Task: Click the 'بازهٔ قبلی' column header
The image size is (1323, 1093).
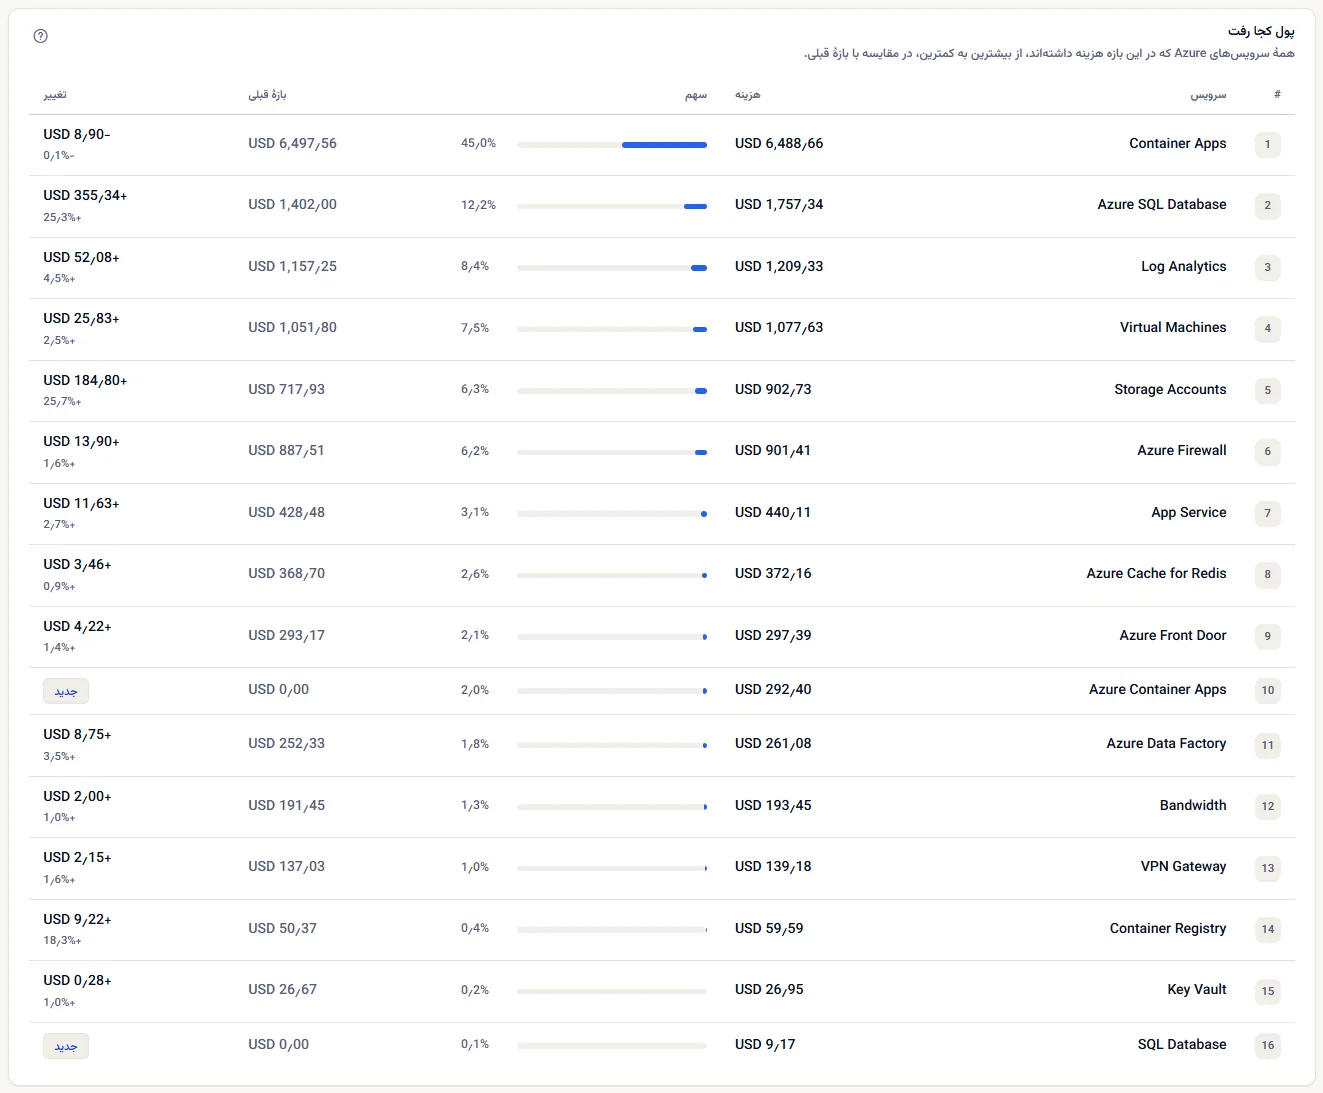Action: [267, 95]
